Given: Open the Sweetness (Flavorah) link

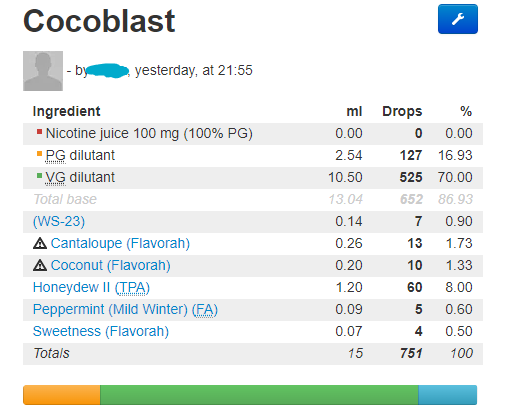Looking at the screenshot, I should [x=101, y=331].
